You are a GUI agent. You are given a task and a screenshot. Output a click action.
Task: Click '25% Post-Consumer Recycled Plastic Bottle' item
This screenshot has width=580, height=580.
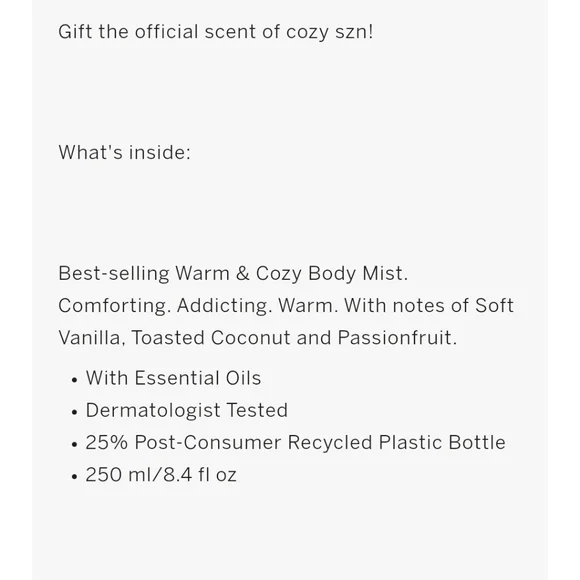click(296, 443)
